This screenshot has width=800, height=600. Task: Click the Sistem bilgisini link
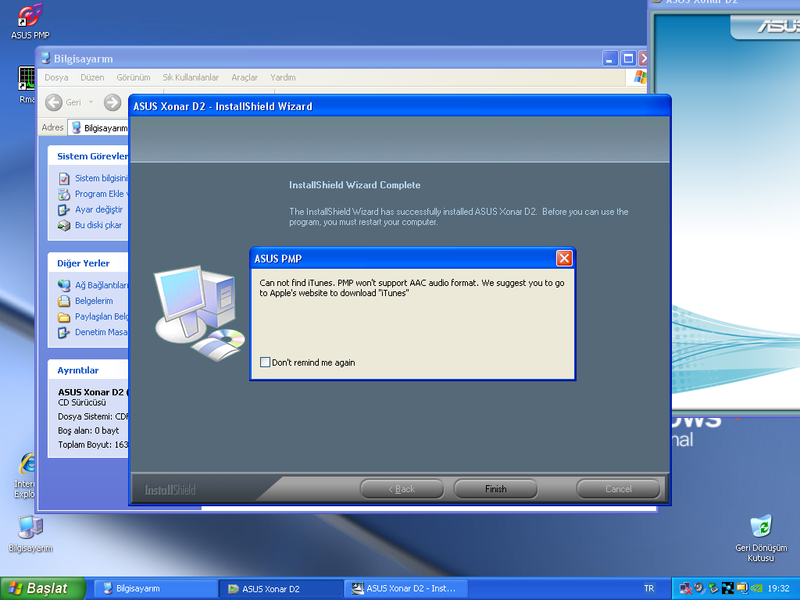coord(101,178)
